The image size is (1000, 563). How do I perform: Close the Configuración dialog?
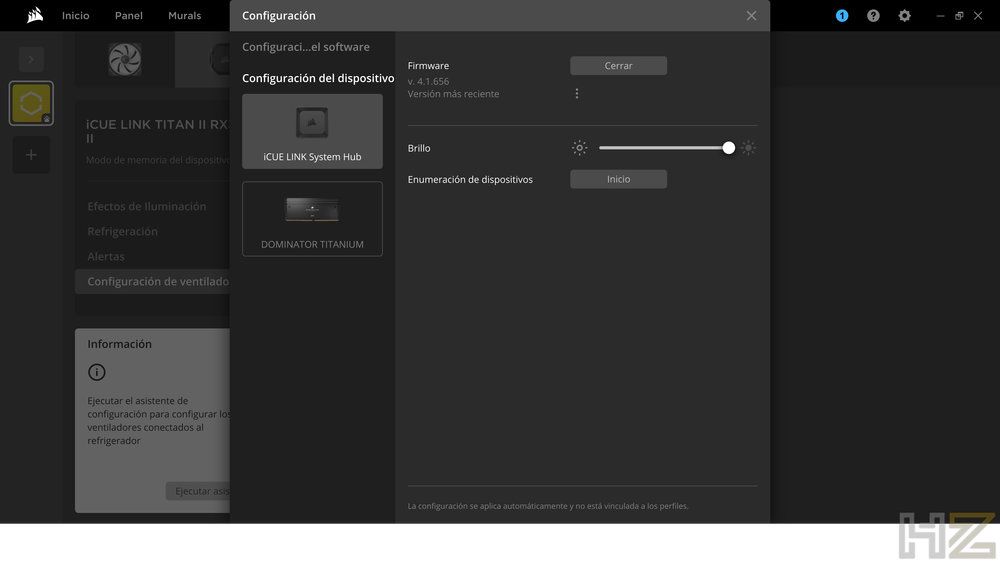751,15
